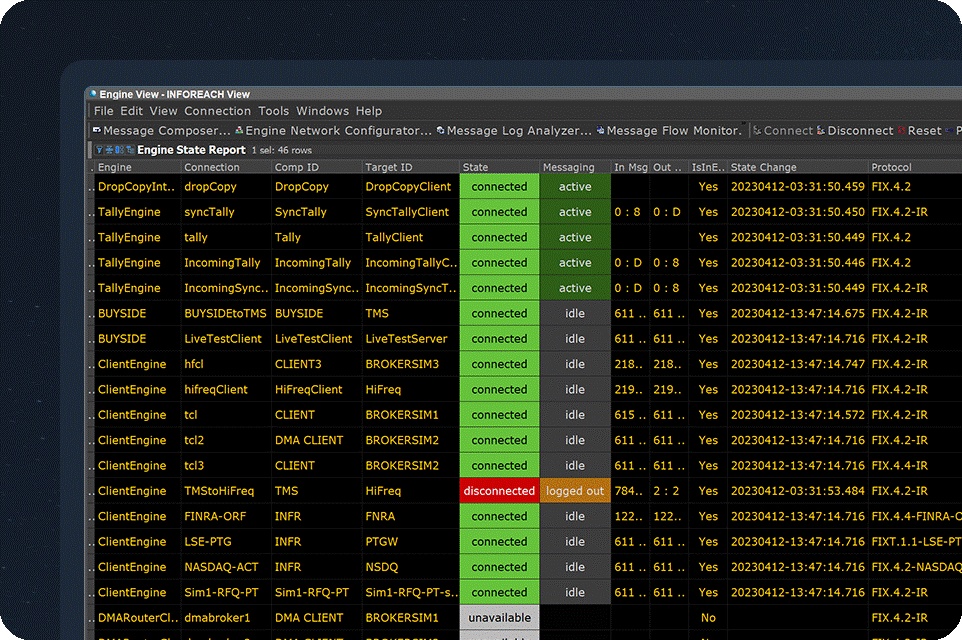Select the red disconnected state cell
962x640 pixels.
coord(499,491)
